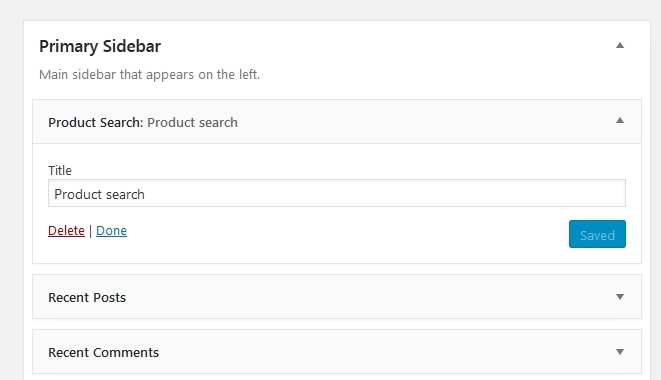Click the bold 'Product Search:' widget name
The width and height of the screenshot is (661, 380).
(96, 122)
